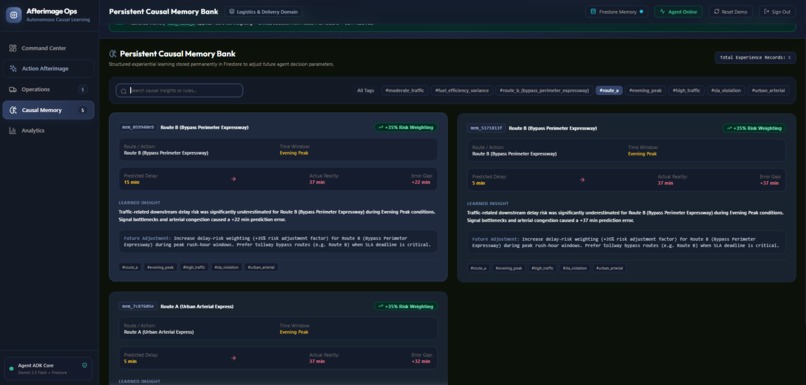806x385 pixels.
Task: Select the All Tags filter
Action: pyautogui.click(x=365, y=90)
